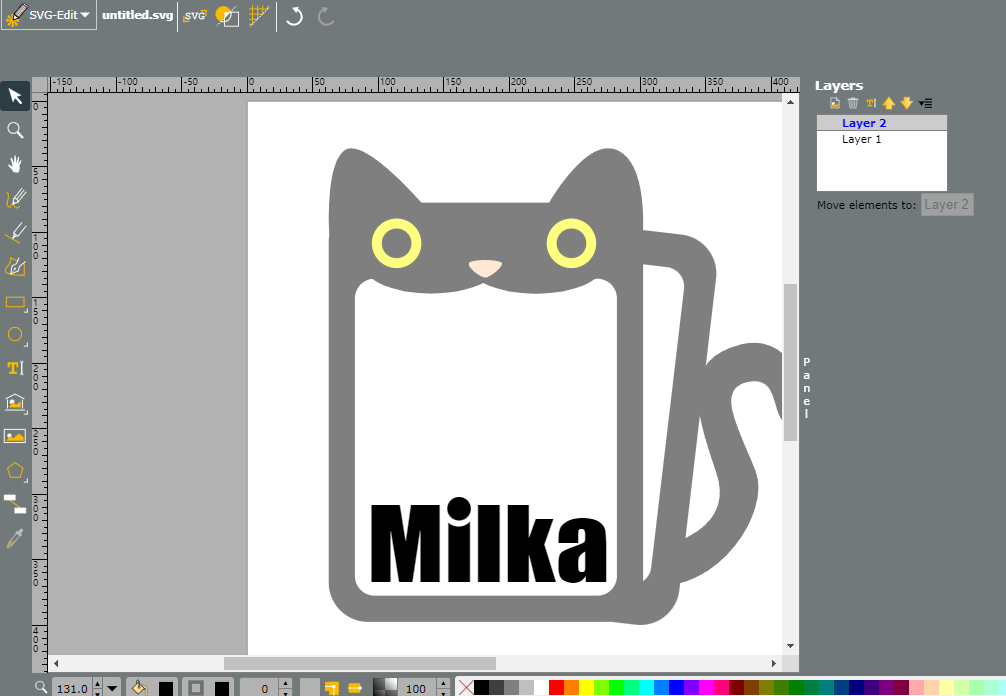This screenshot has height=696, width=1006.
Task: Toggle wireframe mode icon
Action: 227,16
